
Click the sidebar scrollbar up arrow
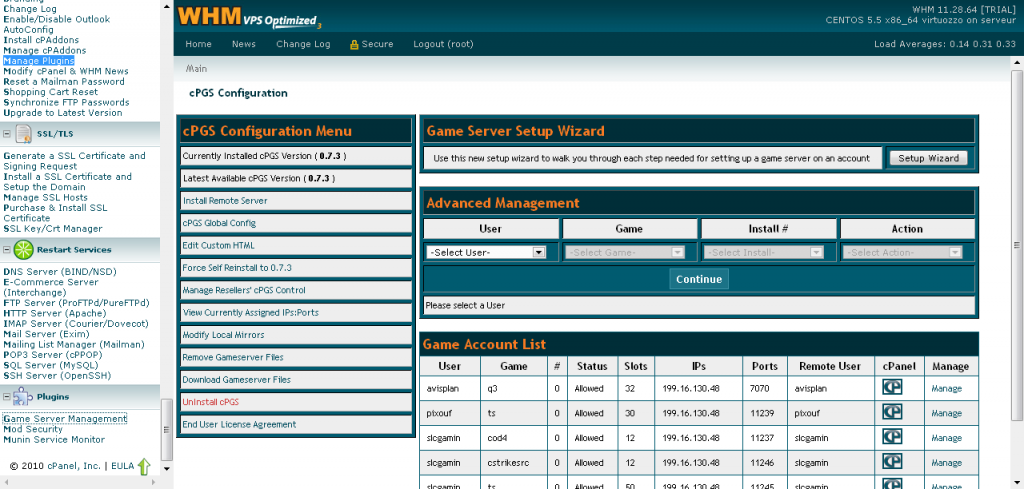167,5
